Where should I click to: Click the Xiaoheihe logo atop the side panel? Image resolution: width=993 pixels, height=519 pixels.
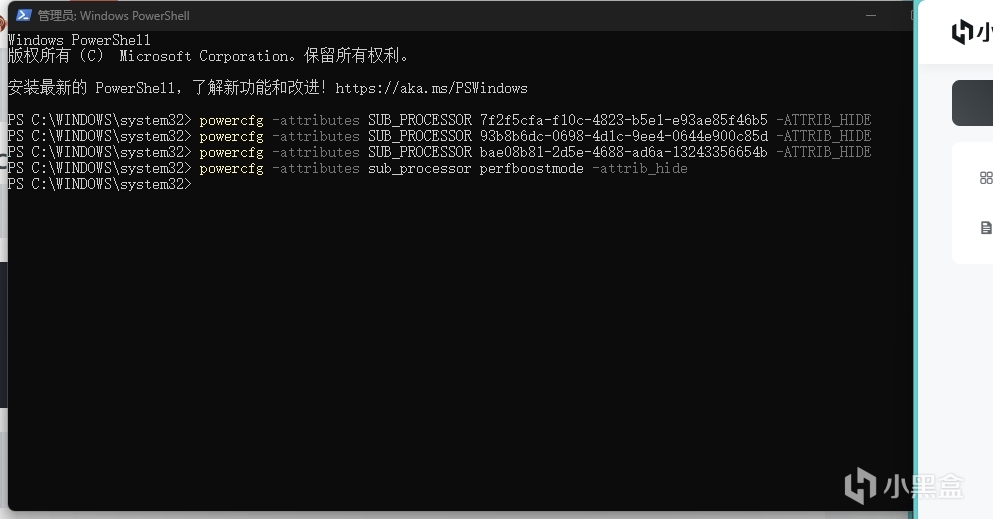click(971, 32)
